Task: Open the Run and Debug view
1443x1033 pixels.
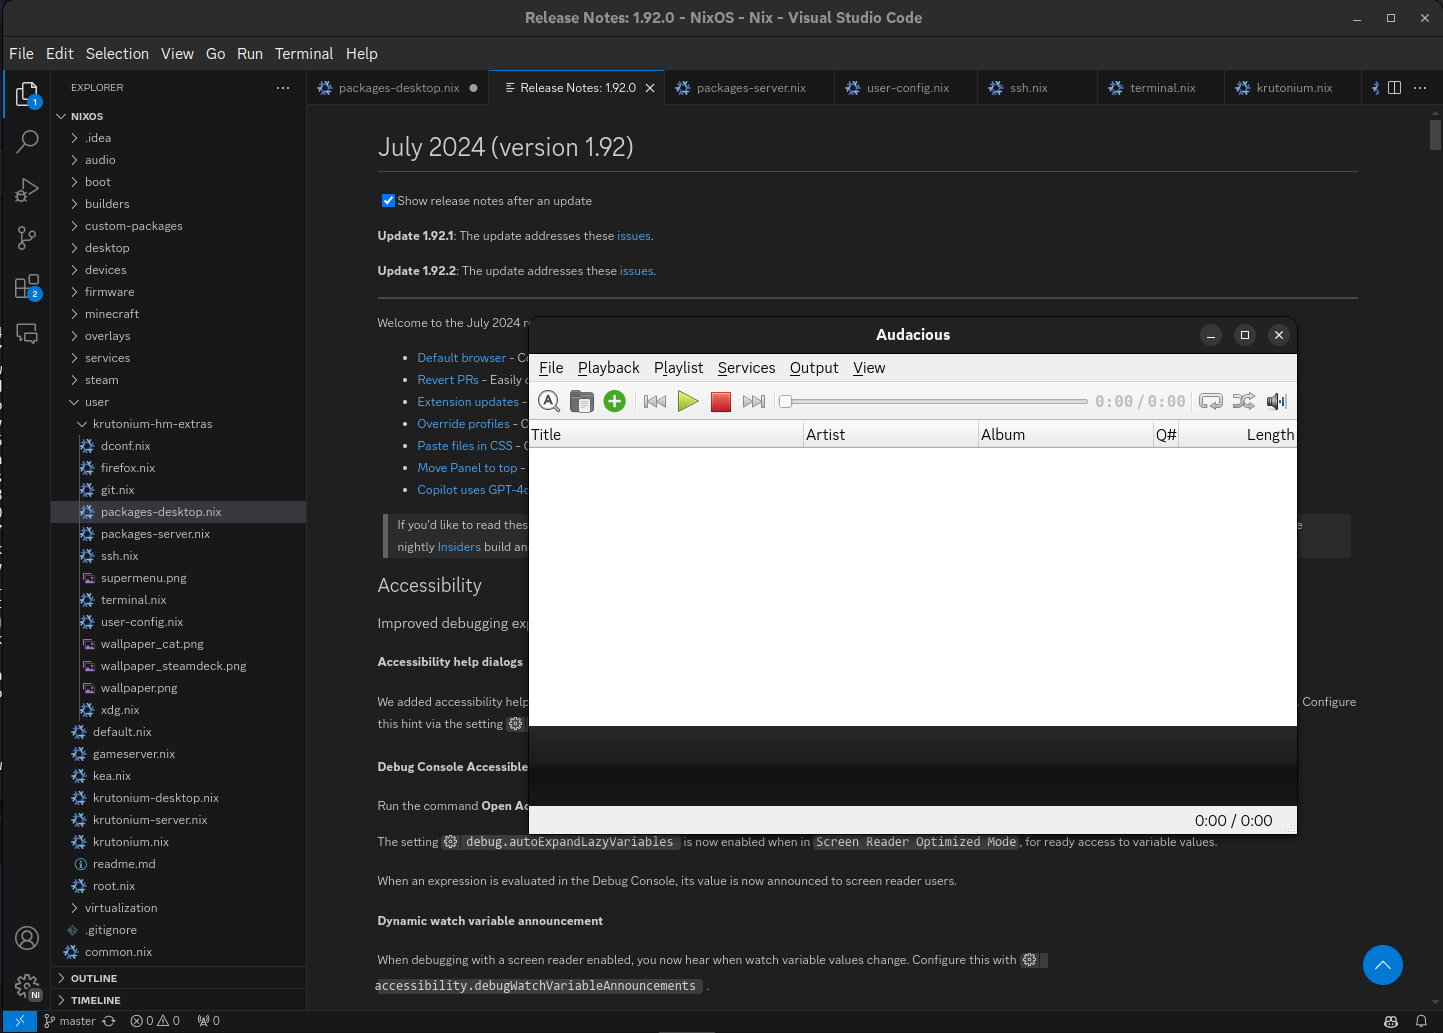Action: tap(27, 190)
